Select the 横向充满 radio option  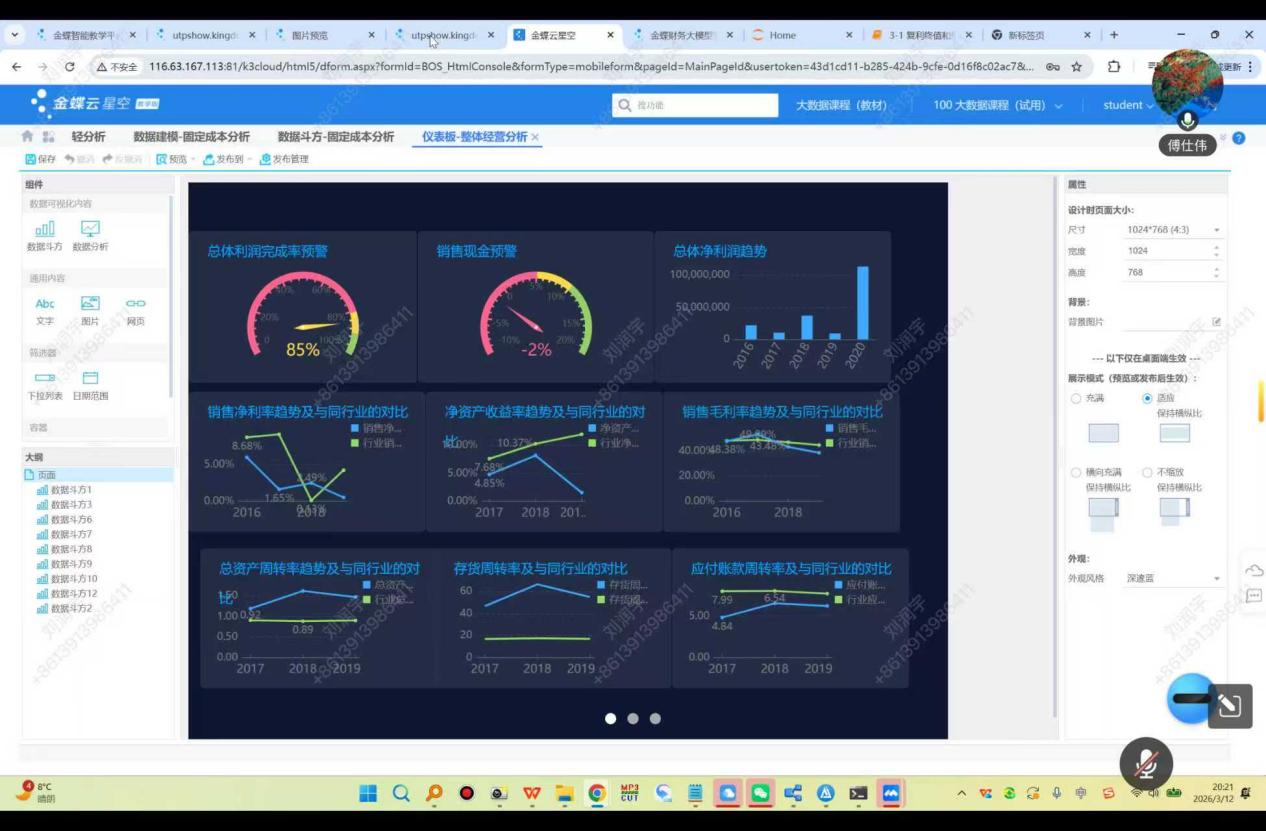coord(1076,472)
